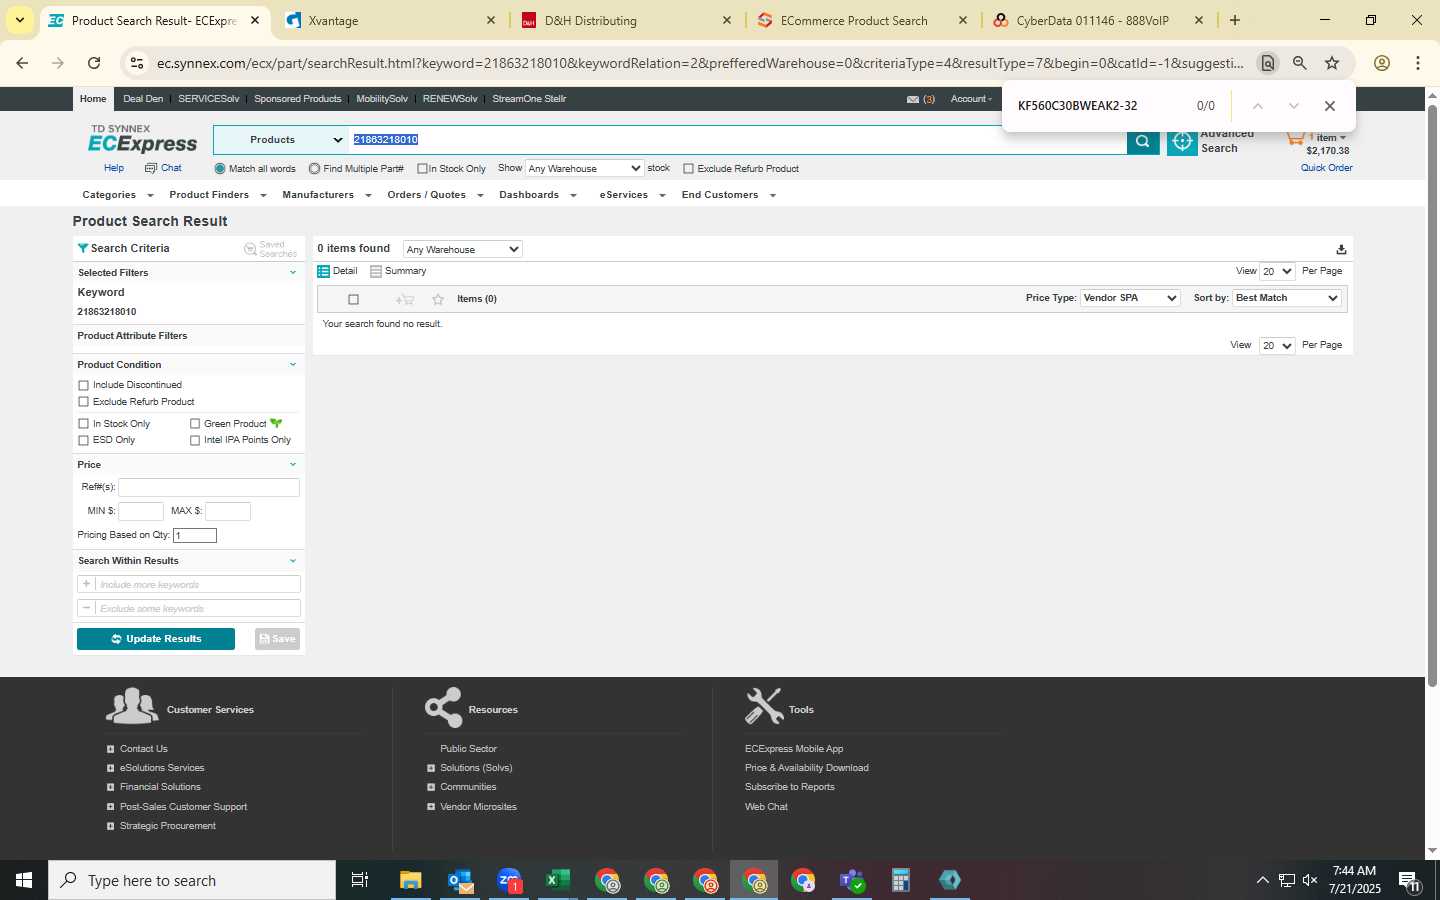Viewport: 1440px width, 900px height.
Task: Open File Explorer from the taskbar
Action: (x=411, y=880)
